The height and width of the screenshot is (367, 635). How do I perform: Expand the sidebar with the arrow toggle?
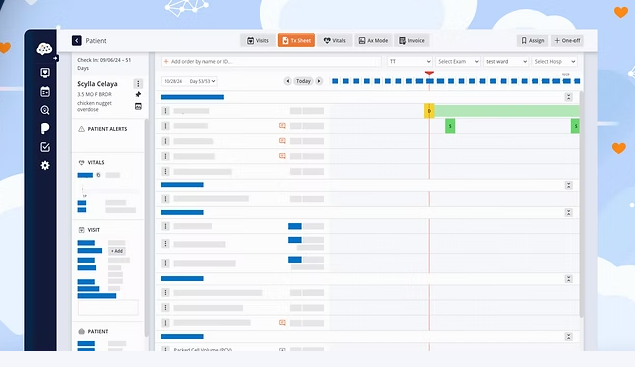tap(56, 58)
